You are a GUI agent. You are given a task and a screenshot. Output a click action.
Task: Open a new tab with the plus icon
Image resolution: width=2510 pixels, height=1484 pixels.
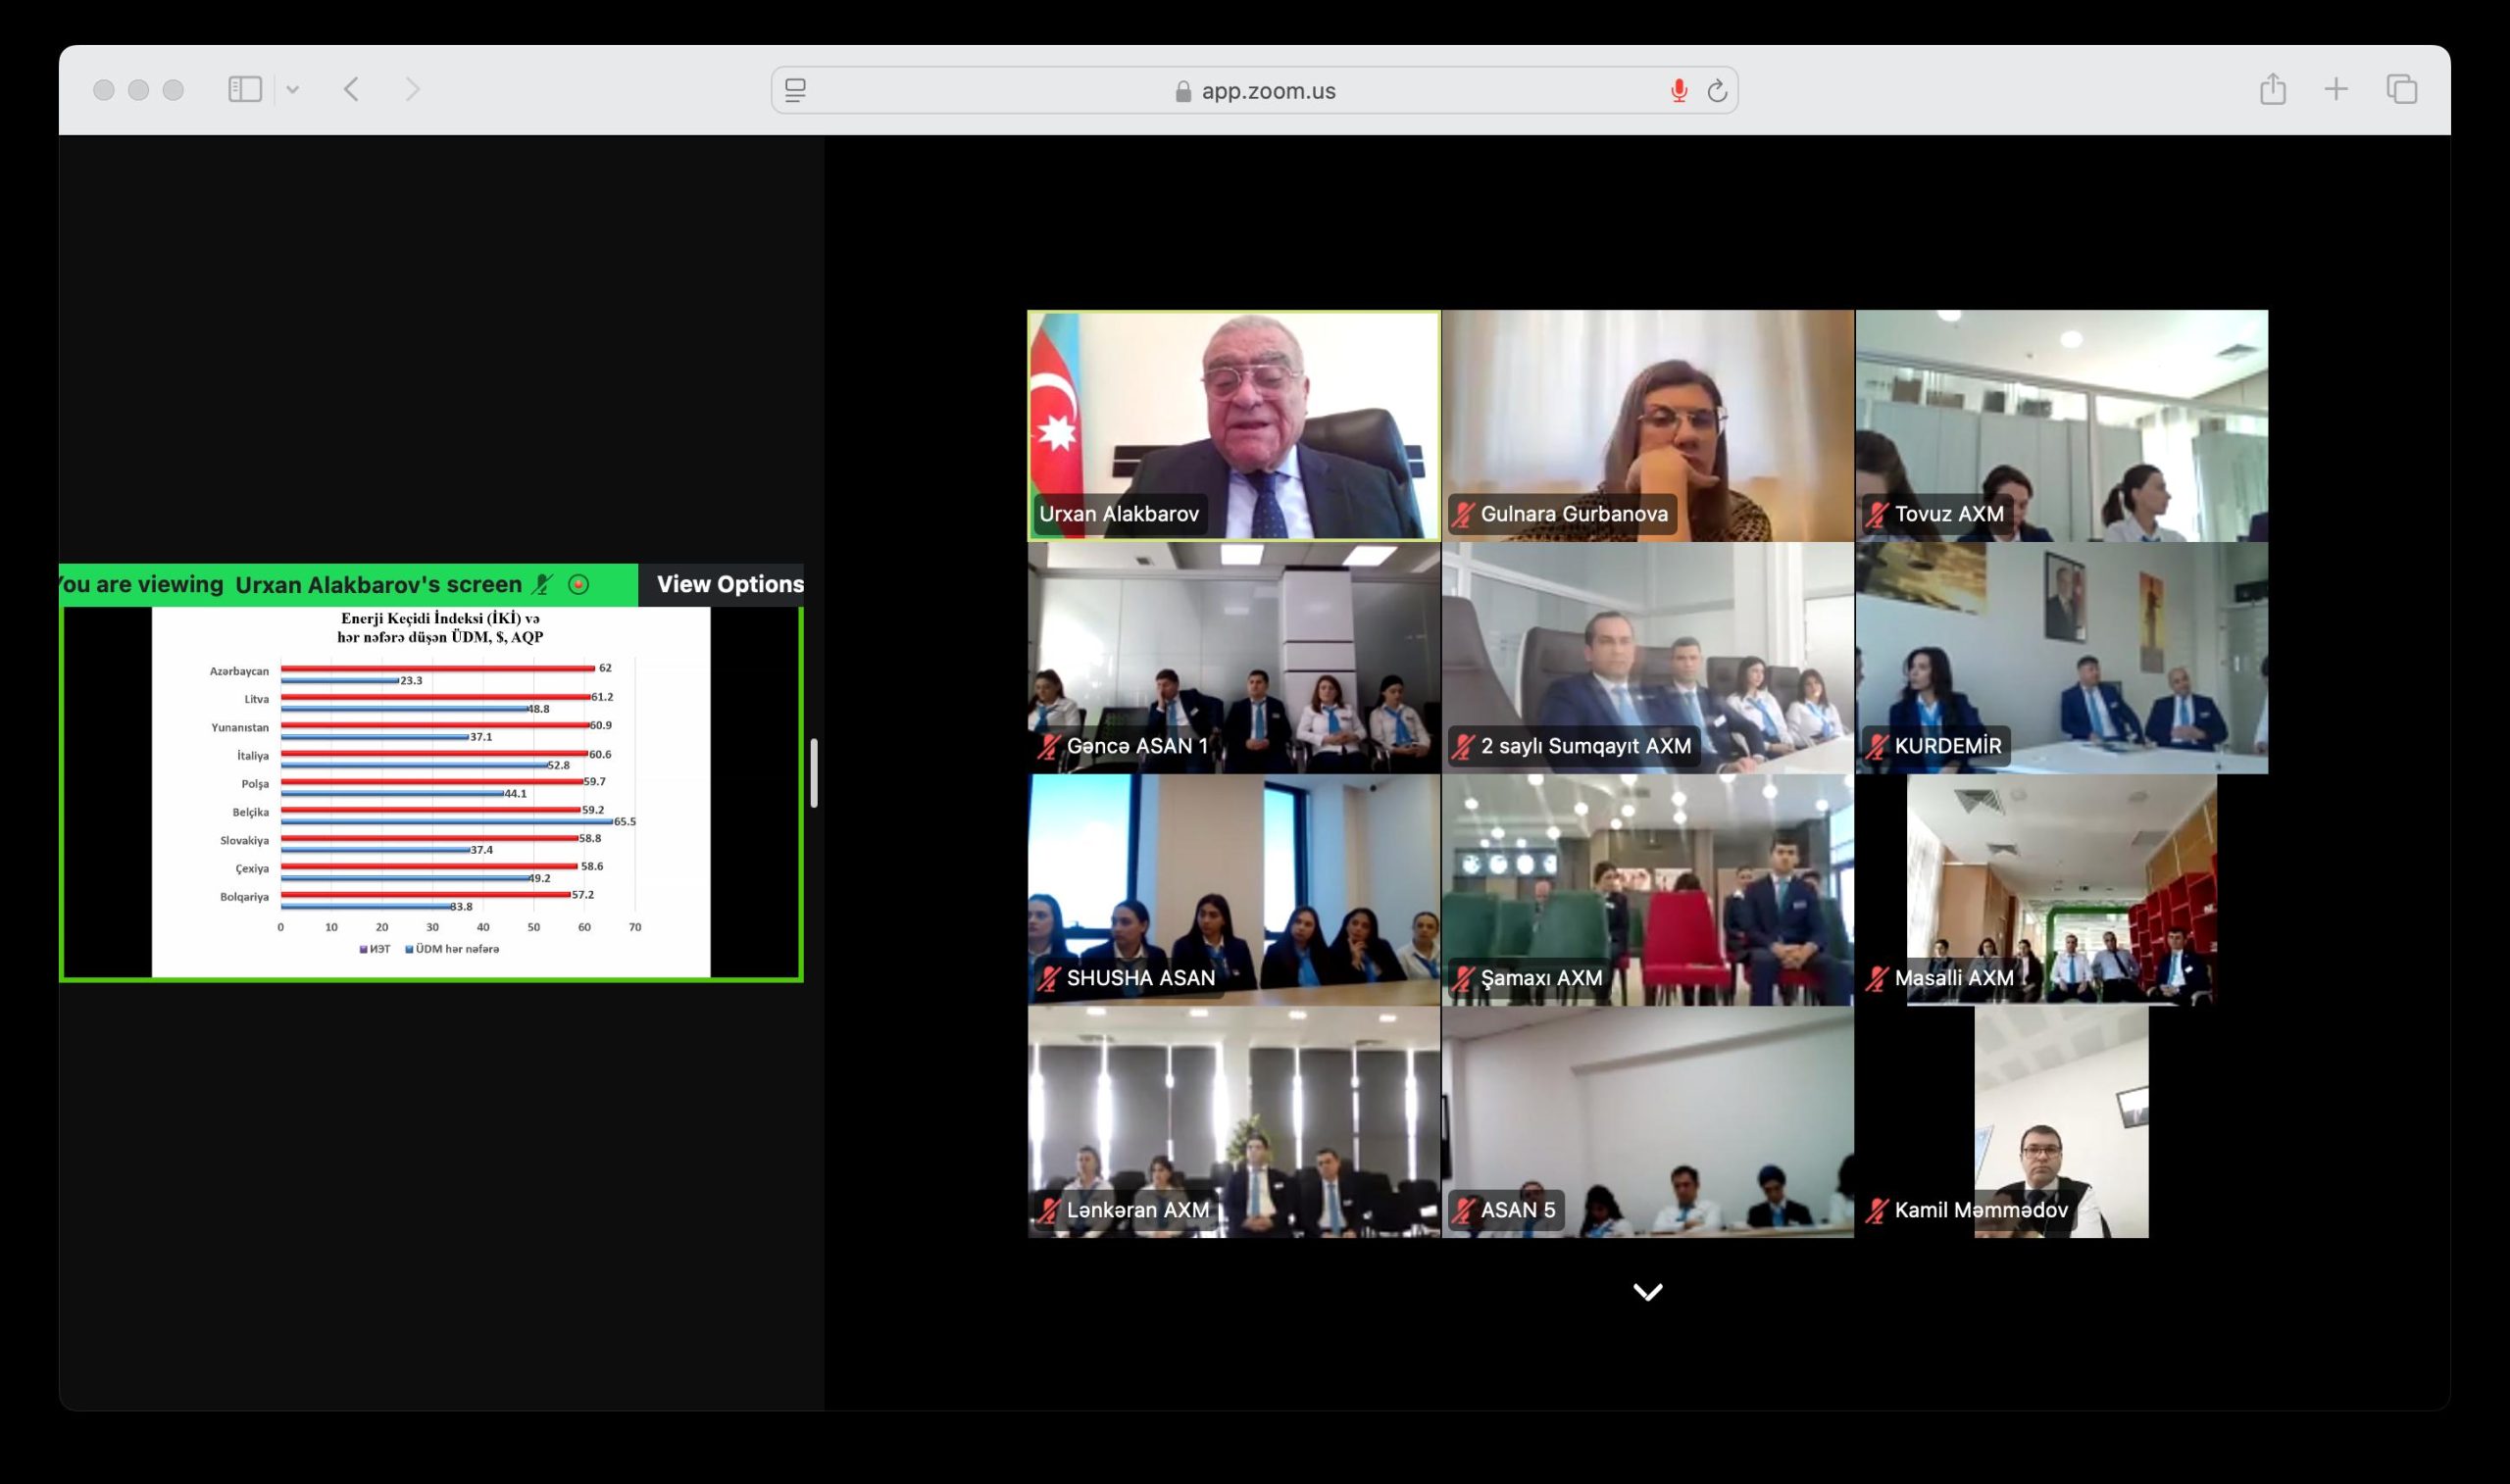(2336, 90)
